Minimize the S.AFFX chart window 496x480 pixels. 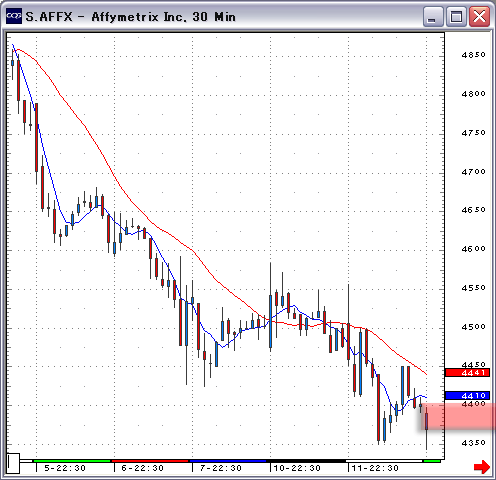pos(433,17)
